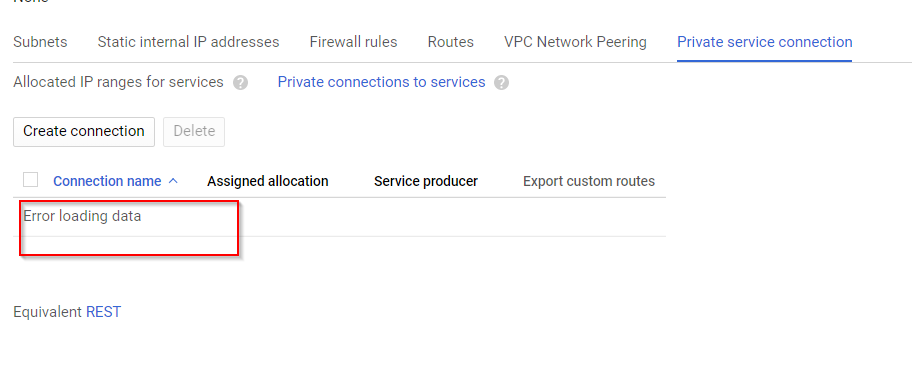Screen dimensions: 912x374
Task: Click the Export custom routes column header
Action: 589,181
